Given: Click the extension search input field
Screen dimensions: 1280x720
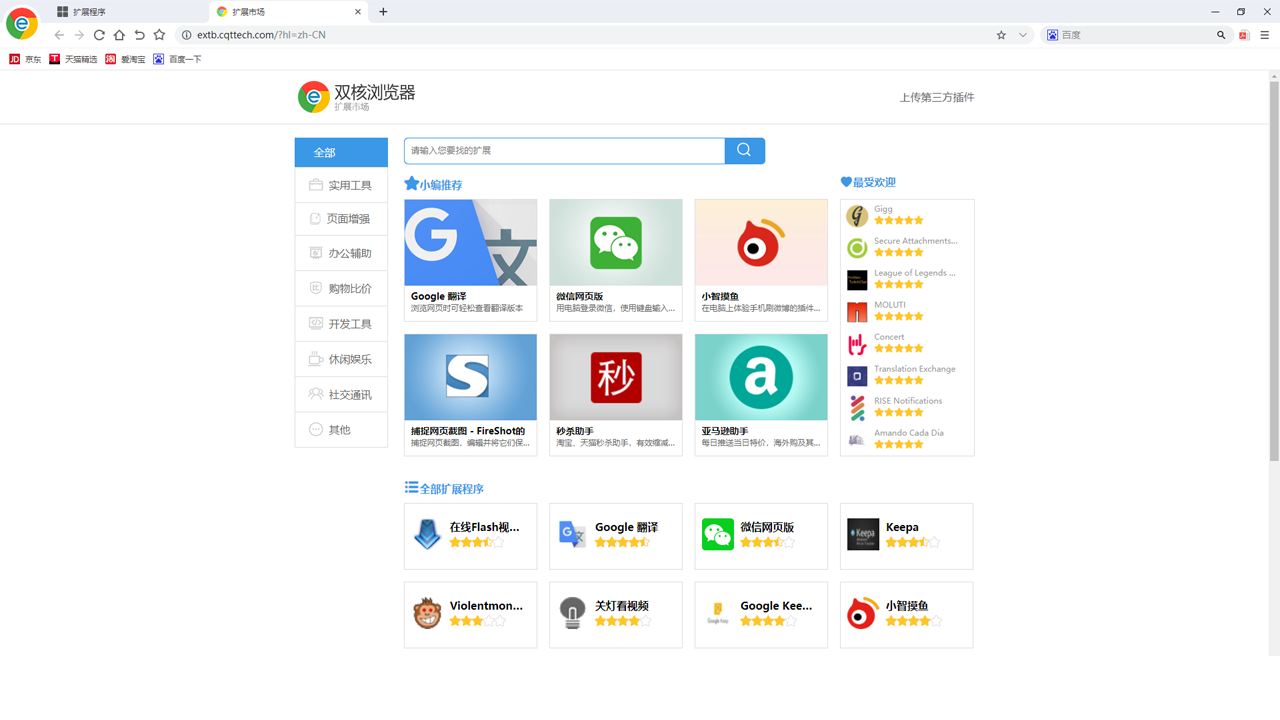Looking at the screenshot, I should point(563,150).
